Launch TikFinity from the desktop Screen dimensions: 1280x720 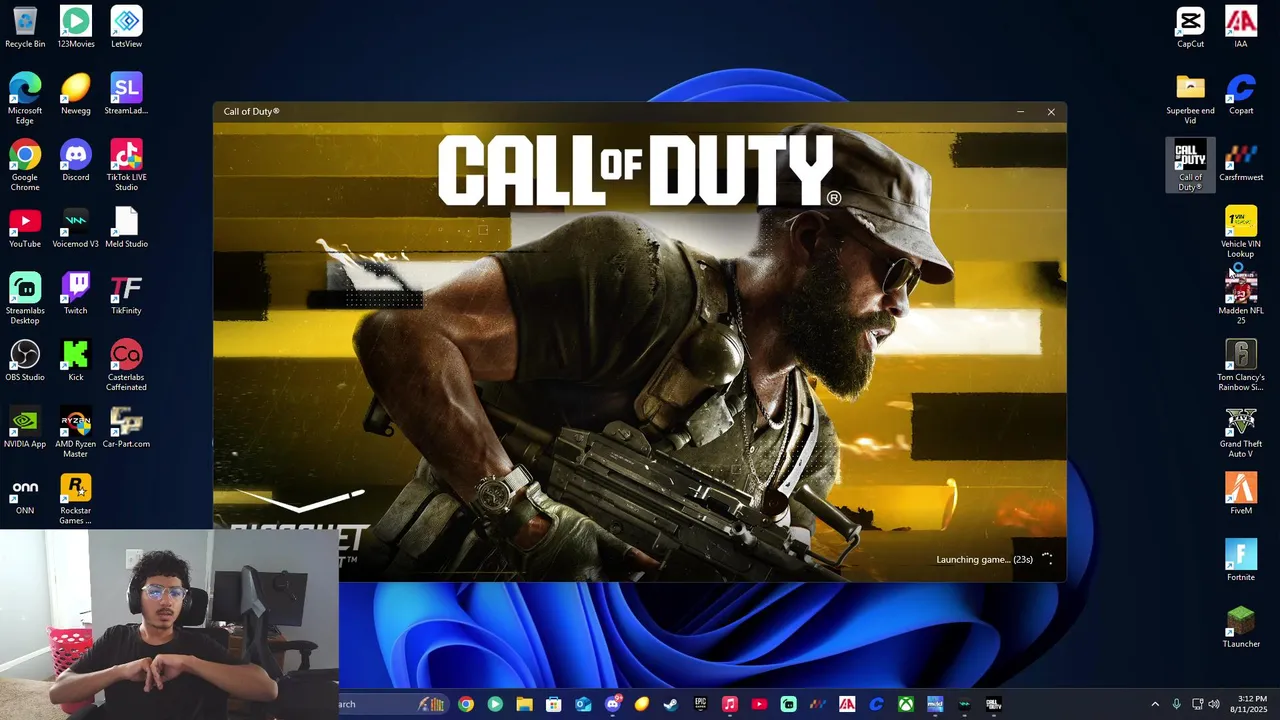click(126, 294)
